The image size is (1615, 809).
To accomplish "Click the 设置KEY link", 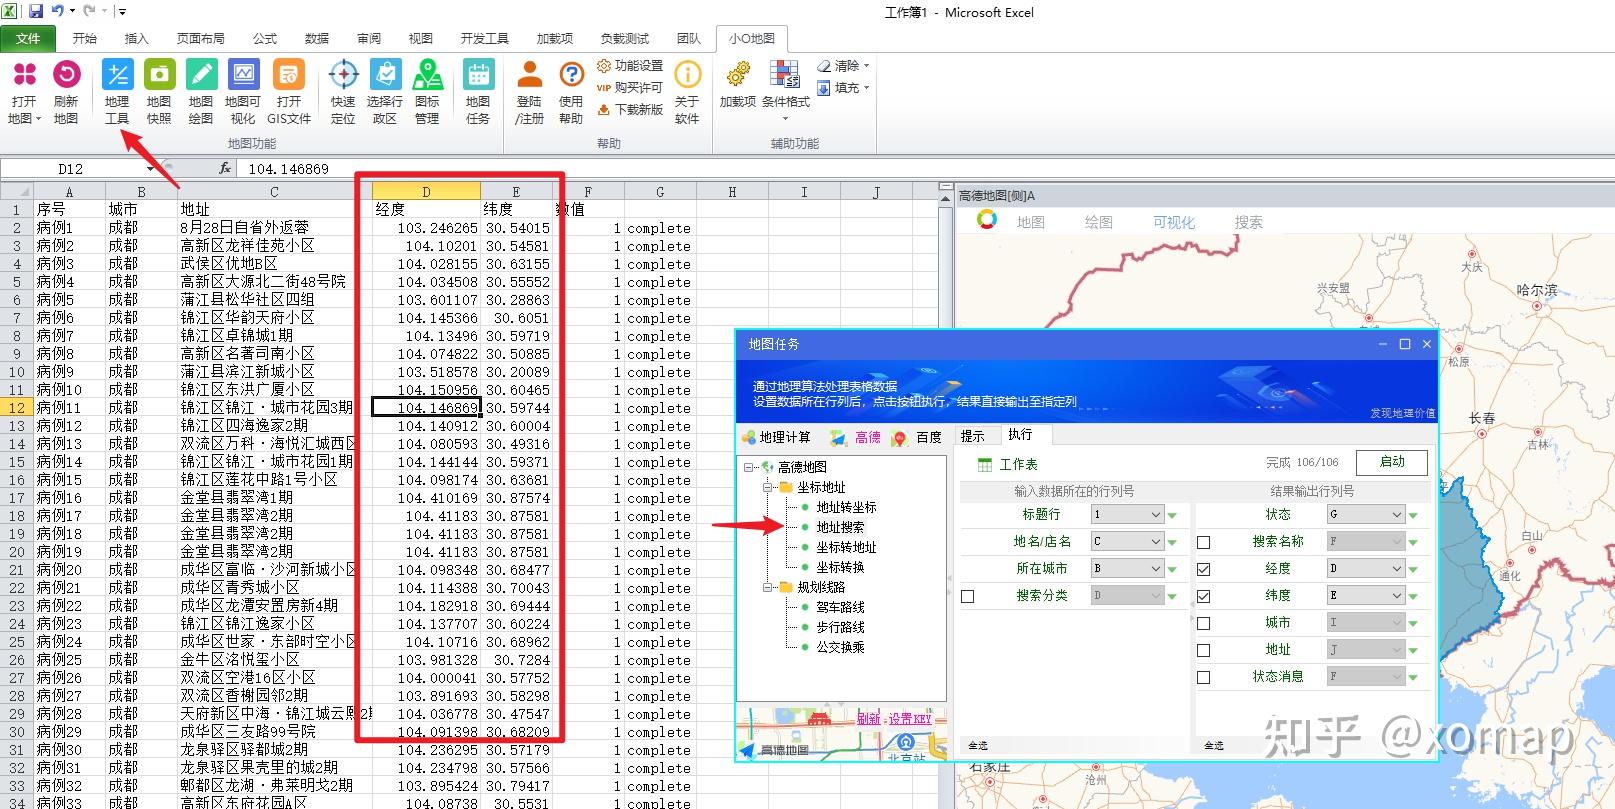I will tap(910, 719).
